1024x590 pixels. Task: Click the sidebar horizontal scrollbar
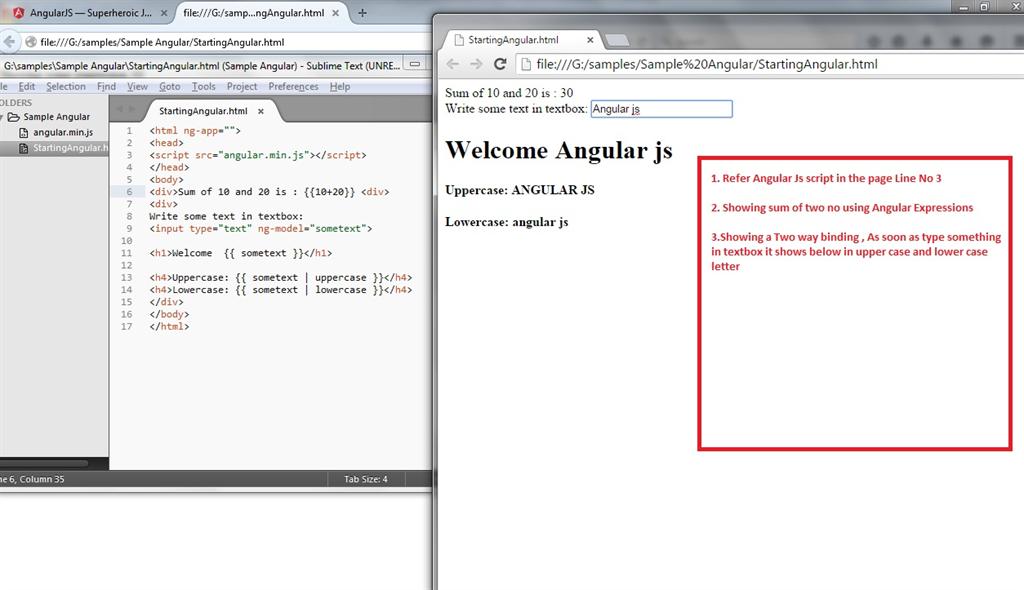coord(44,463)
